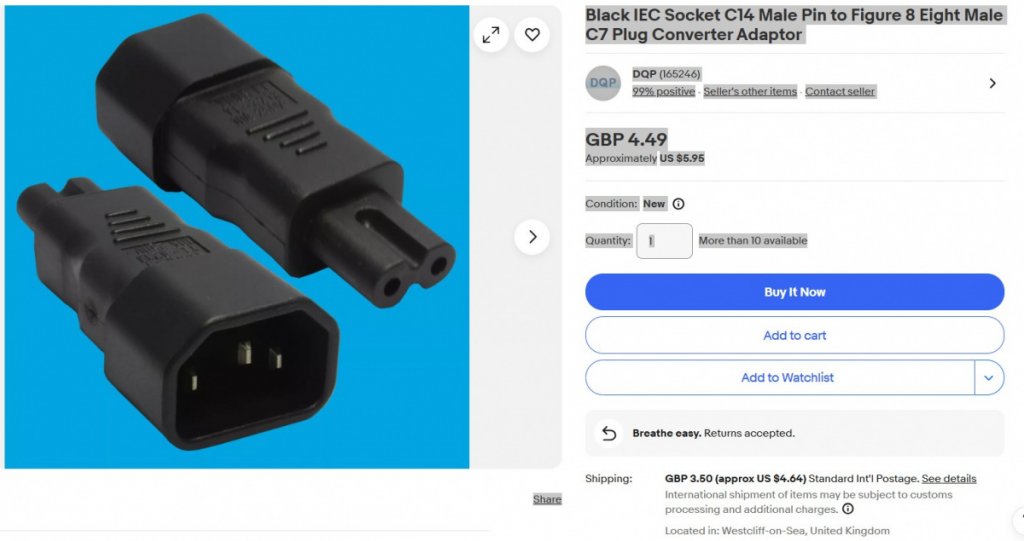The width and height of the screenshot is (1024, 541).
Task: Click the quantity input field
Action: 664,241
